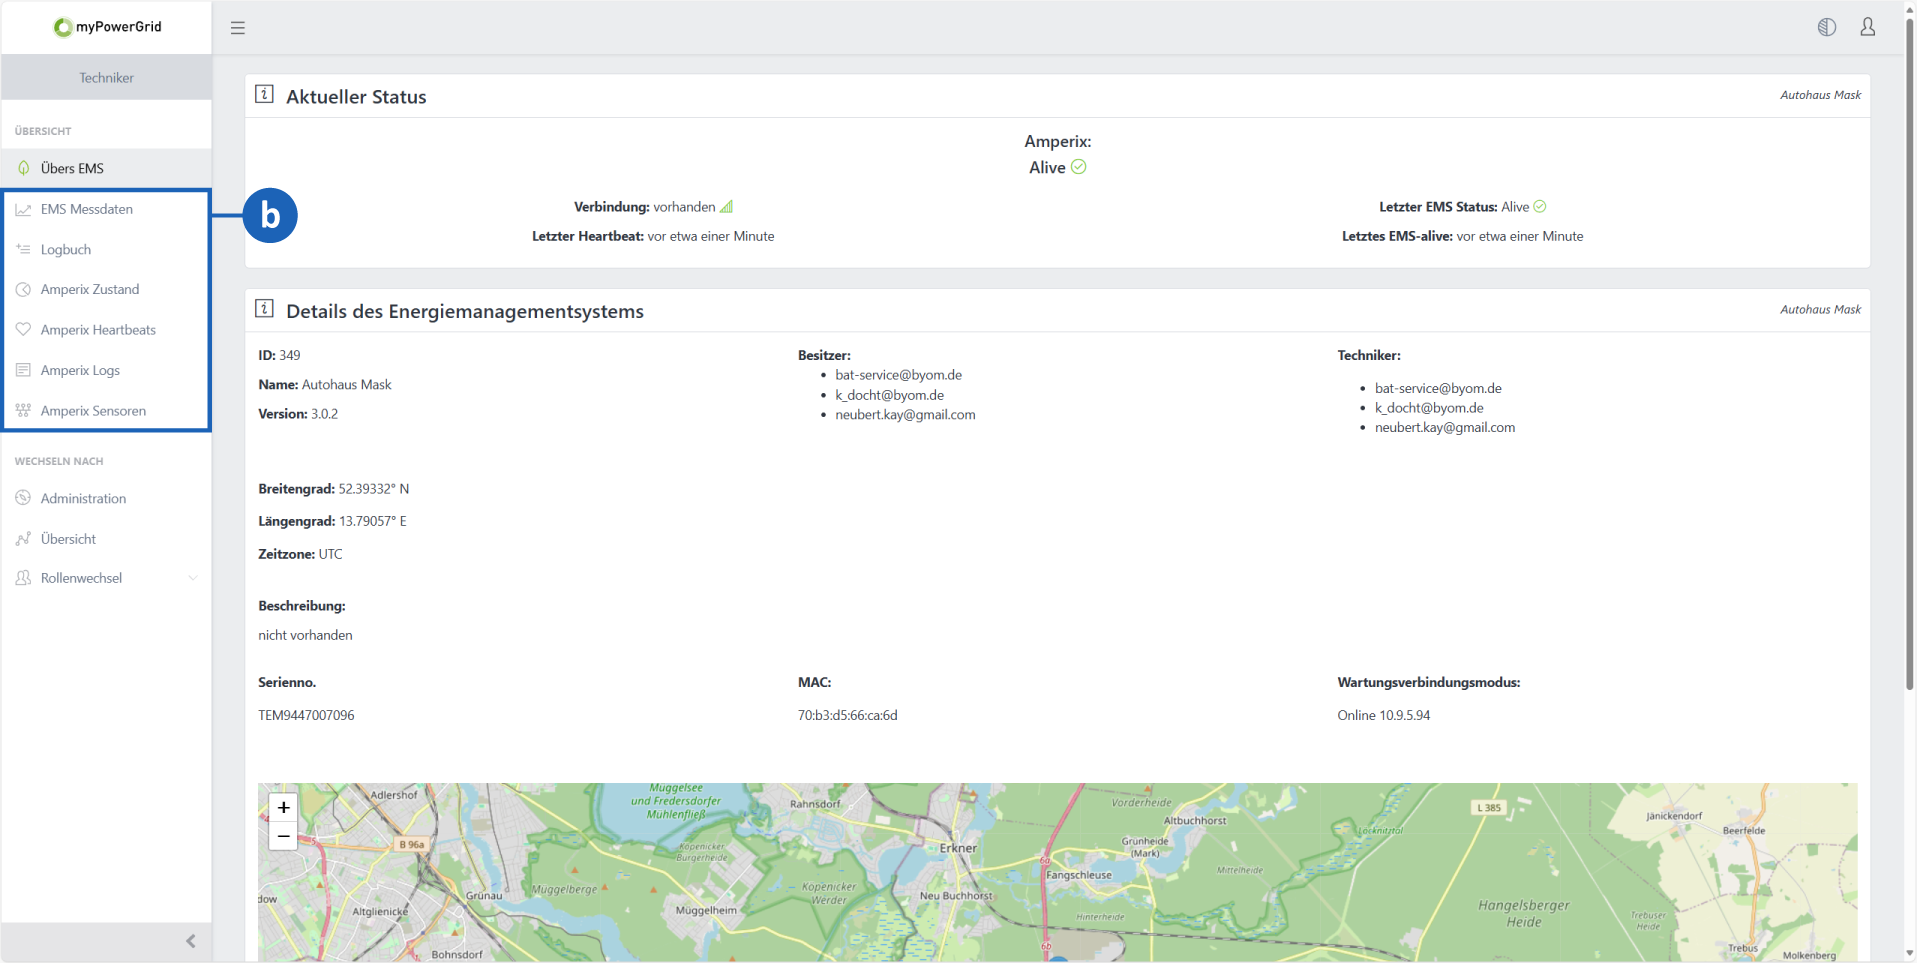Click the Amperix Sensoren icon
Screen dimensions: 1917x963
(23, 410)
